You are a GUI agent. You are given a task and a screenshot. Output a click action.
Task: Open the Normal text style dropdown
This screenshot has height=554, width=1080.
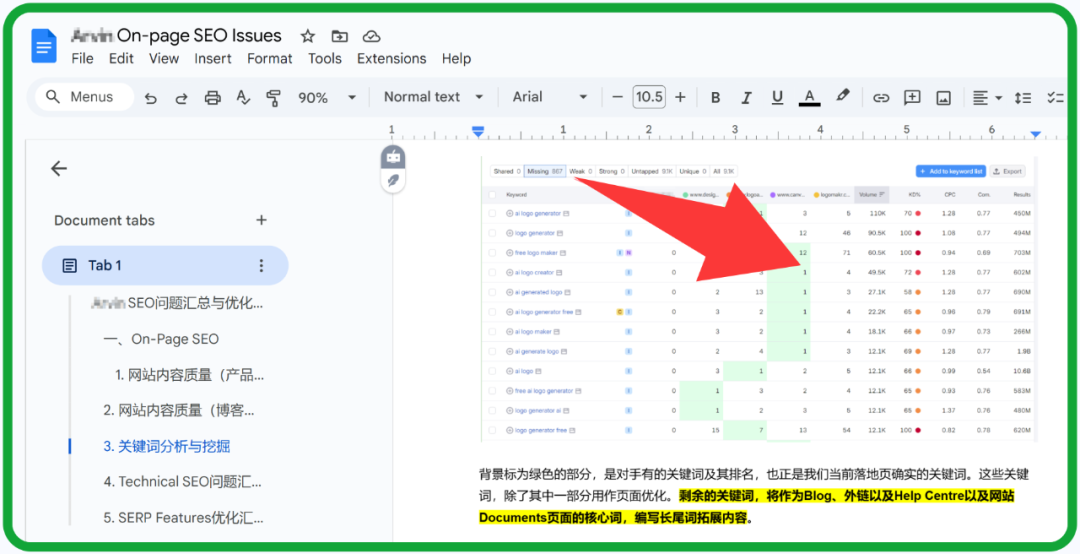pyautogui.click(x=433, y=97)
